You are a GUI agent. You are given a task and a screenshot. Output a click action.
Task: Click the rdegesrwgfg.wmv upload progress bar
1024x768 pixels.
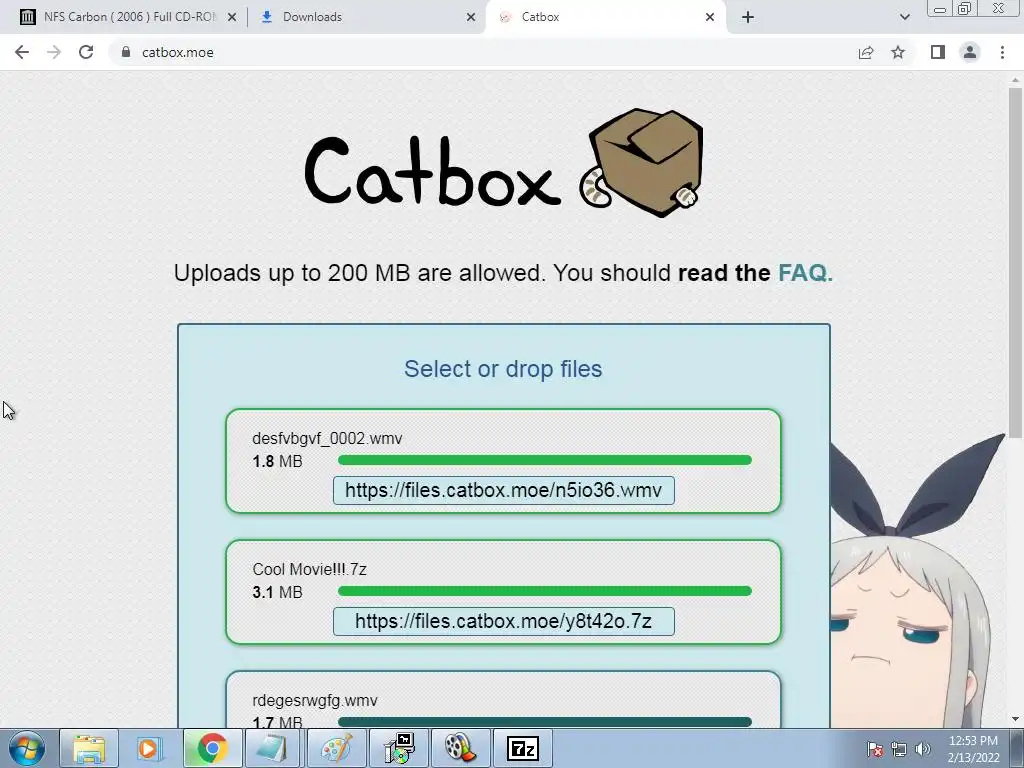pos(545,722)
